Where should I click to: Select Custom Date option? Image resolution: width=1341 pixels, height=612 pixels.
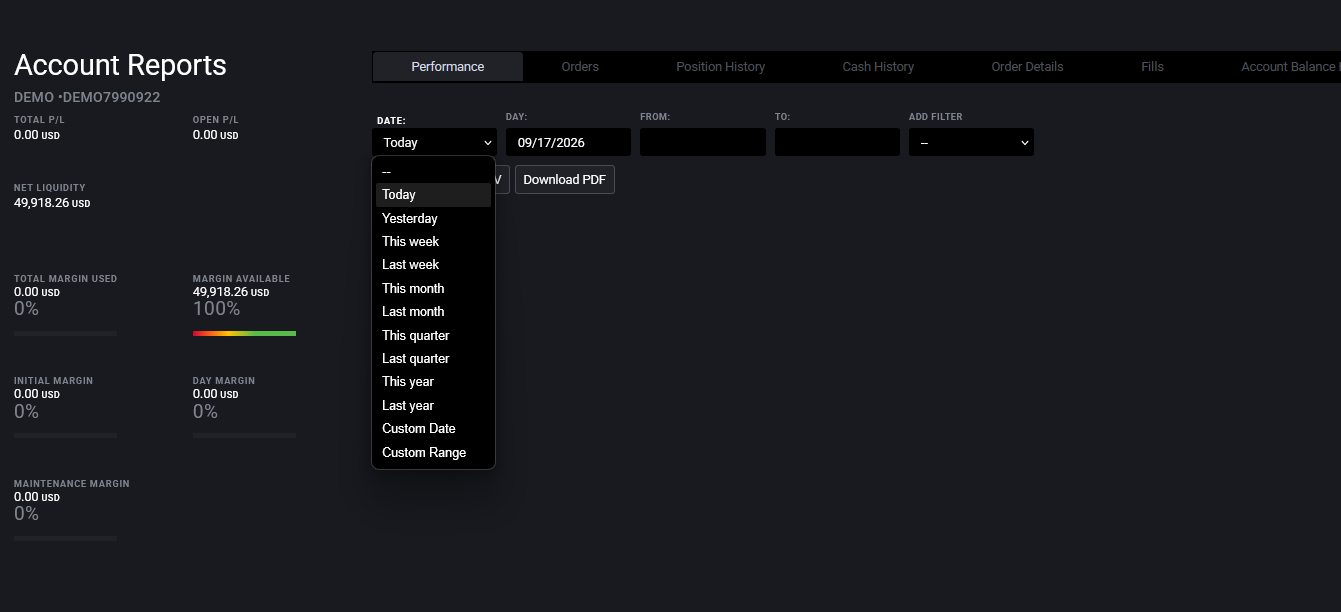433,428
